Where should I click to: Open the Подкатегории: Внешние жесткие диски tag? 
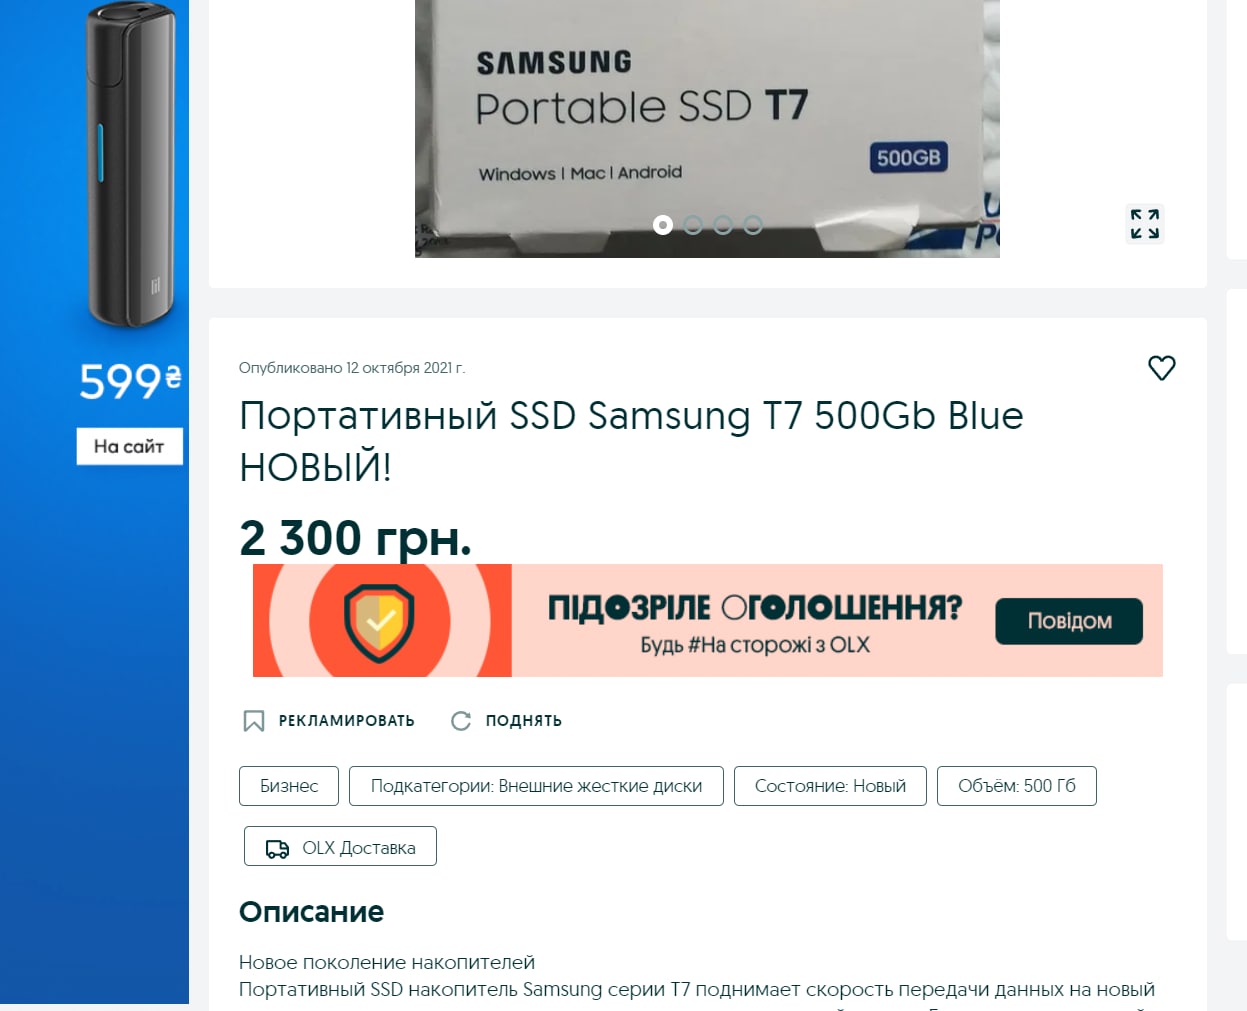[536, 786]
